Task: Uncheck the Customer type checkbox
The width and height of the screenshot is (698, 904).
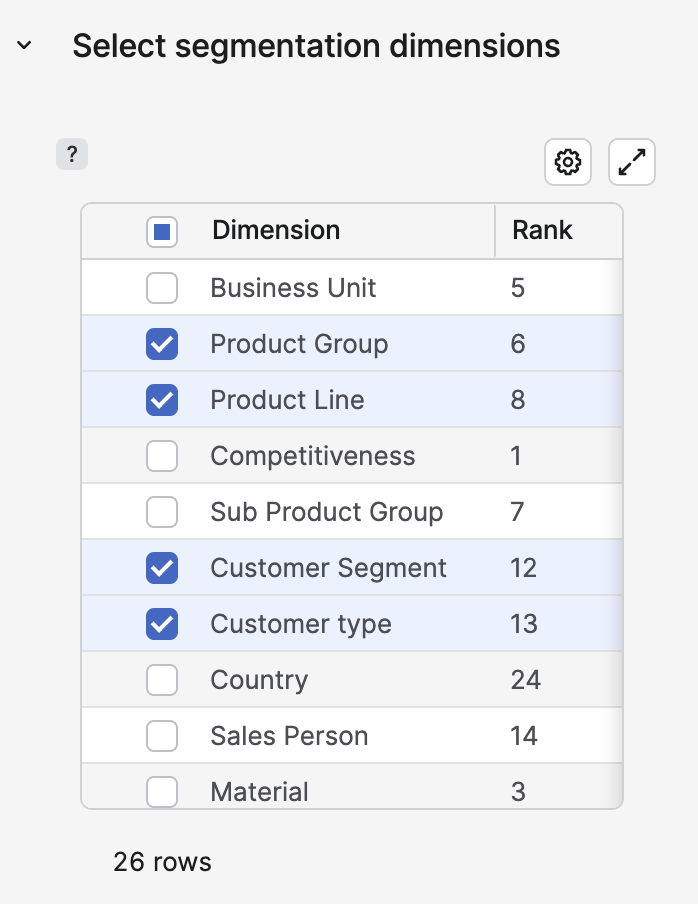Action: tap(162, 624)
